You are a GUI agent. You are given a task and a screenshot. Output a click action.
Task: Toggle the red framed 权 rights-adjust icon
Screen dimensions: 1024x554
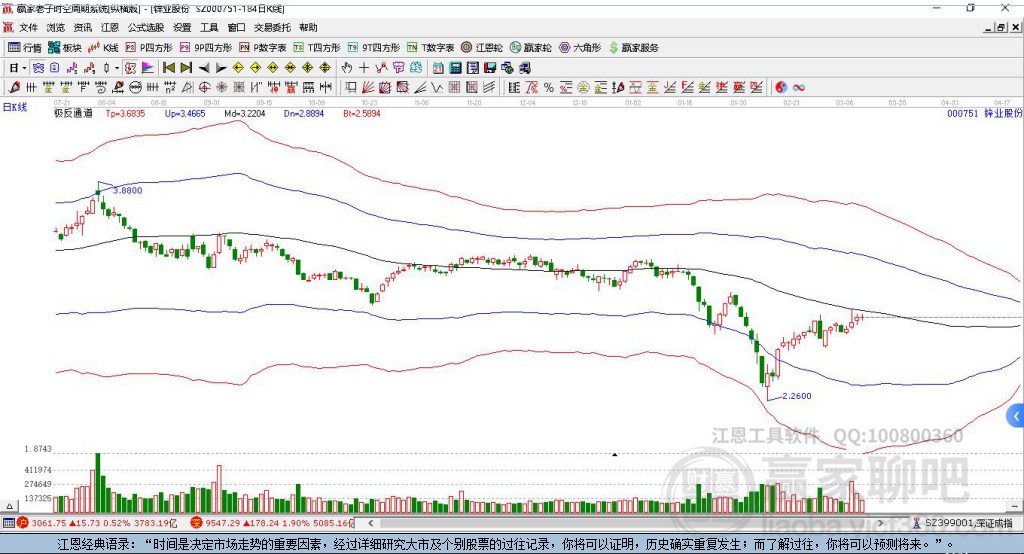click(131, 68)
